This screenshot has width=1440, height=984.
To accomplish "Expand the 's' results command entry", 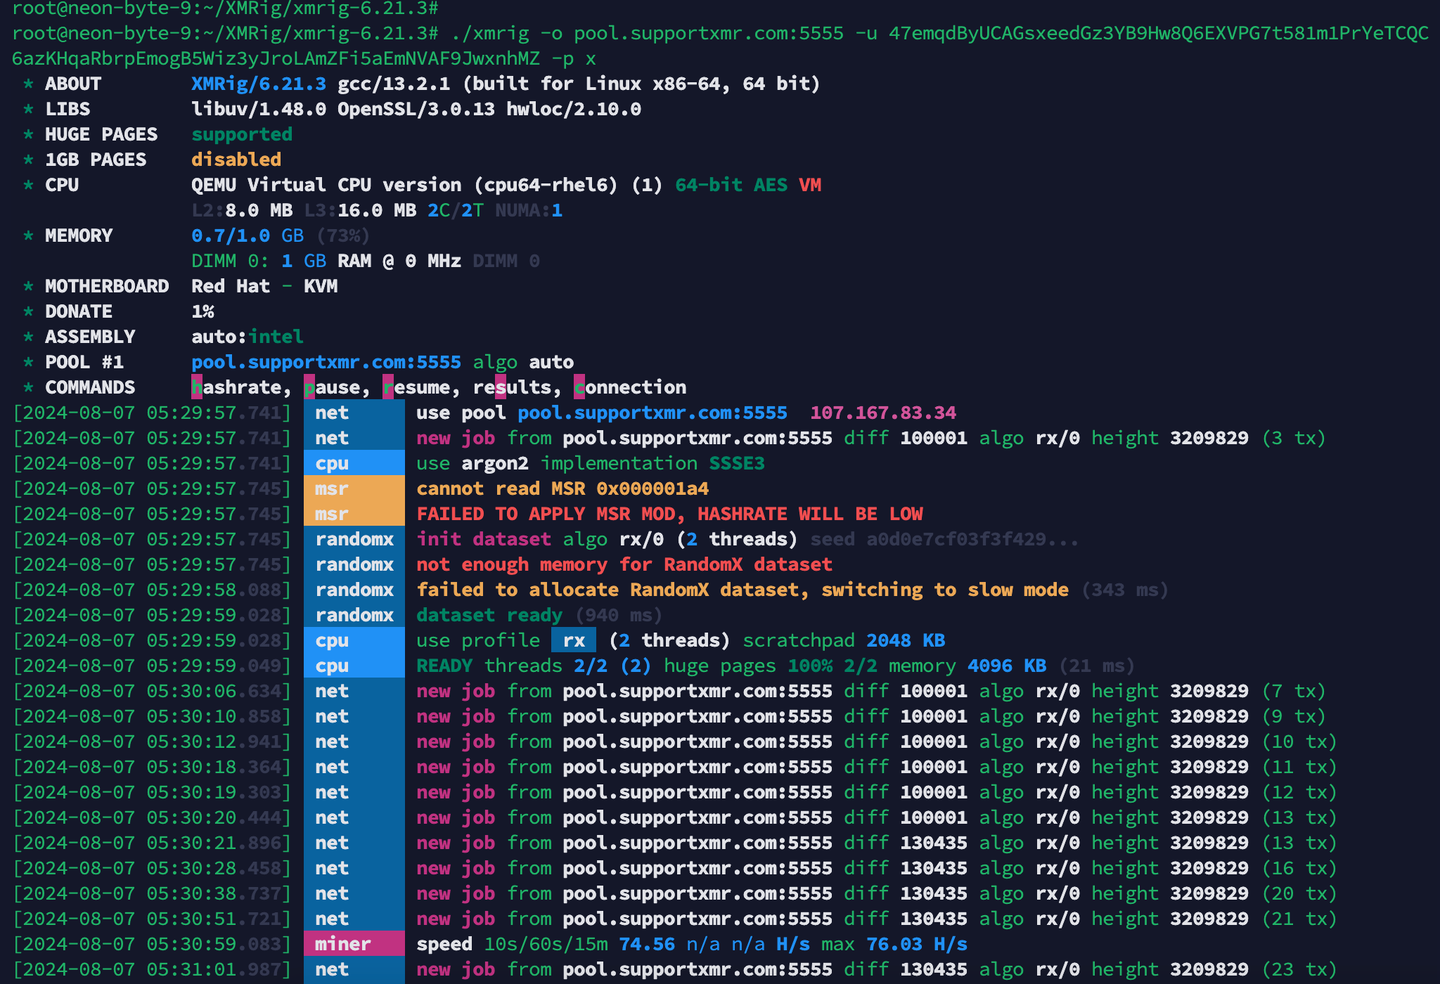I will pos(498,387).
